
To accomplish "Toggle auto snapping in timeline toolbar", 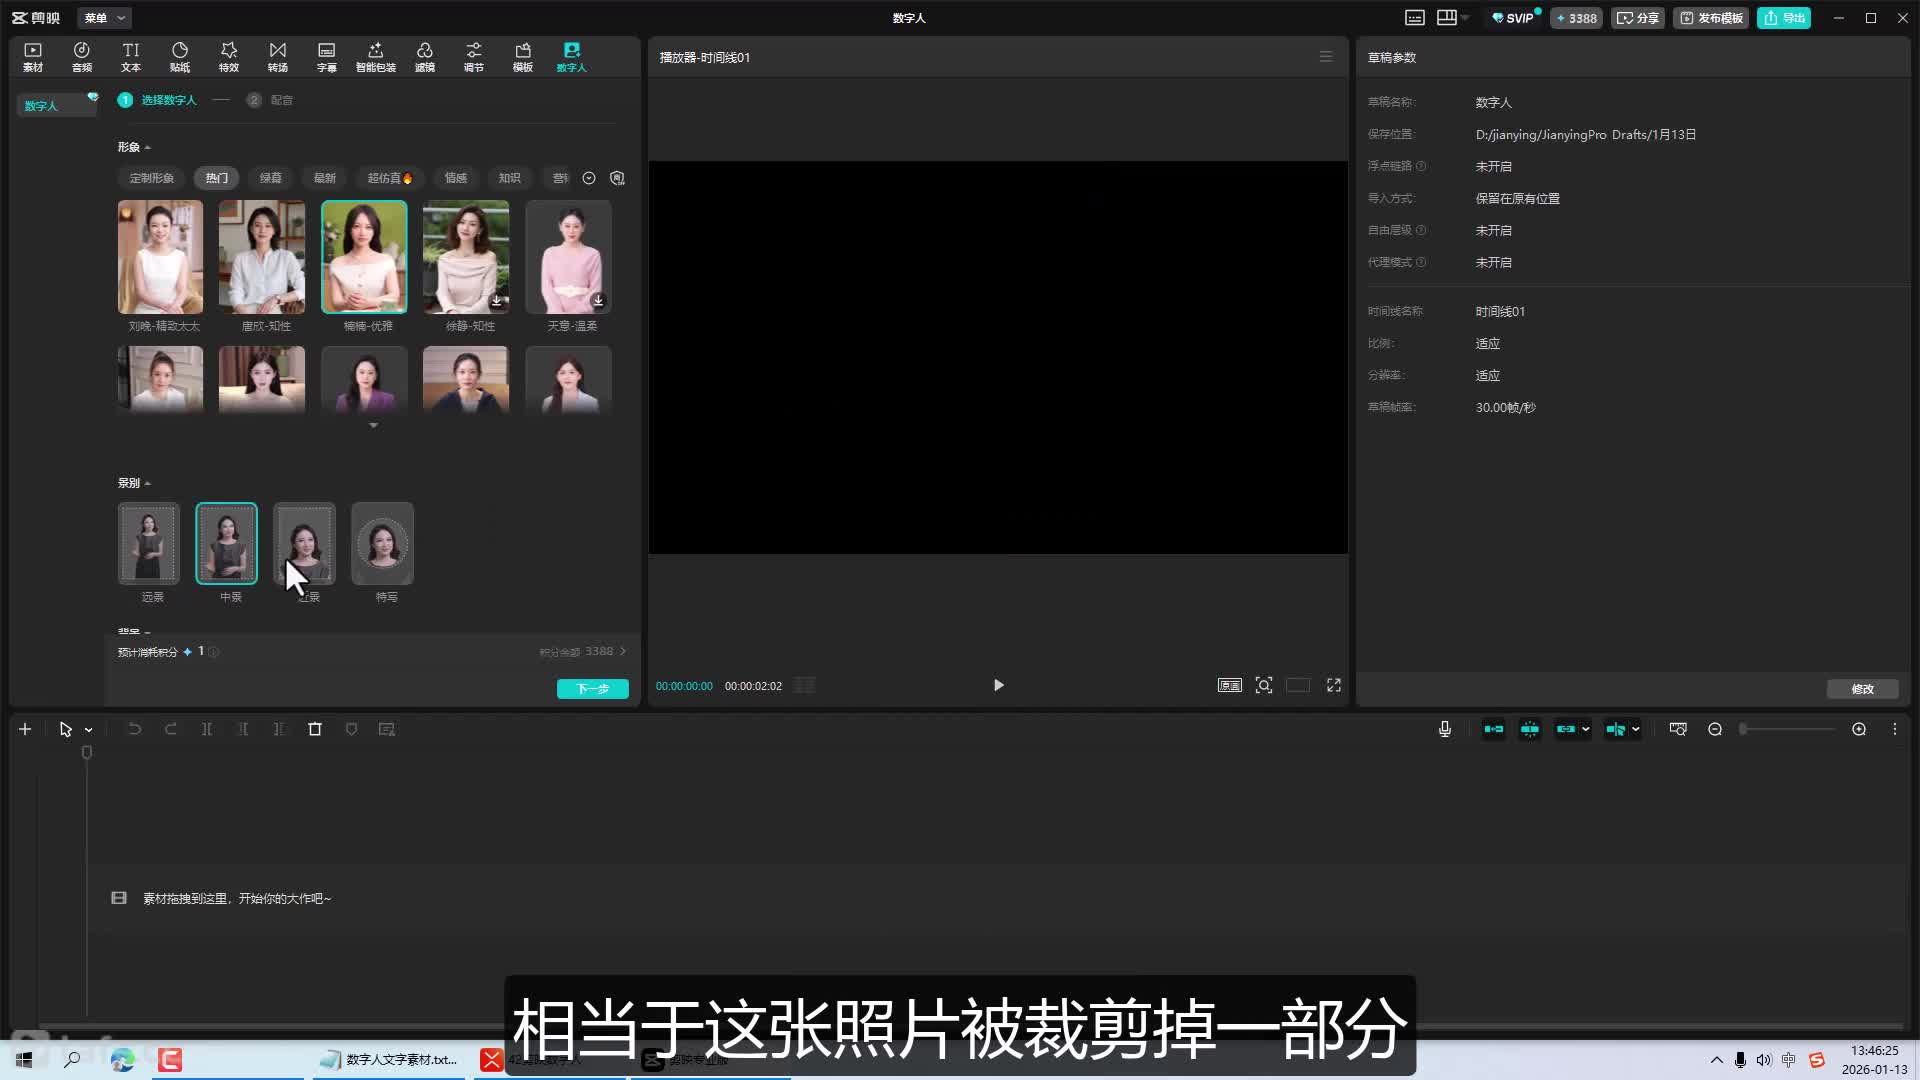I will (1530, 729).
